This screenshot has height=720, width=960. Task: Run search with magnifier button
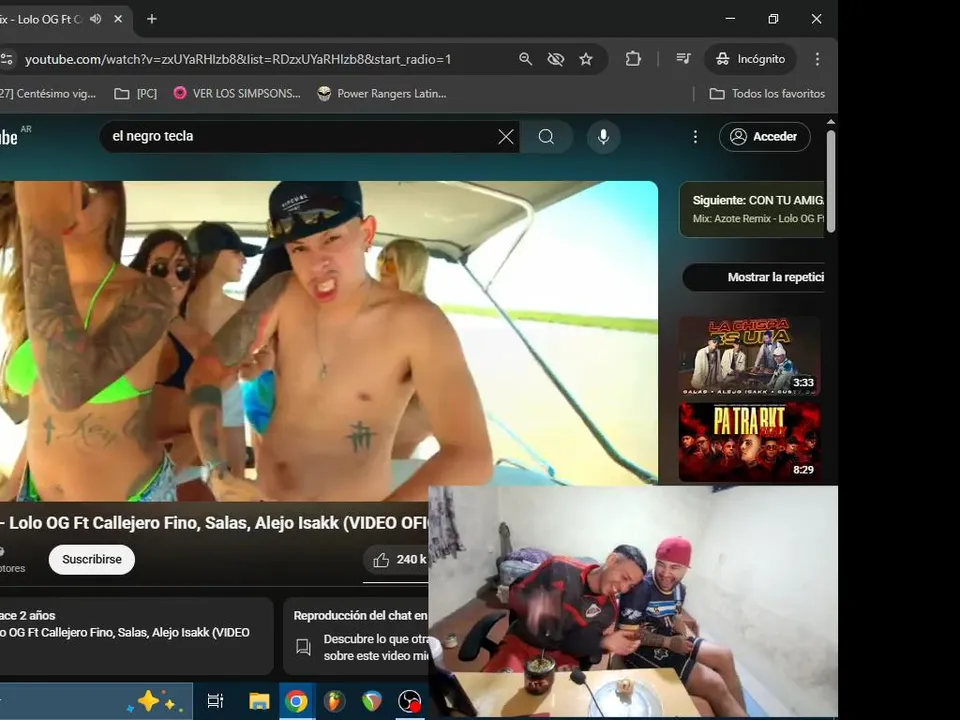546,137
